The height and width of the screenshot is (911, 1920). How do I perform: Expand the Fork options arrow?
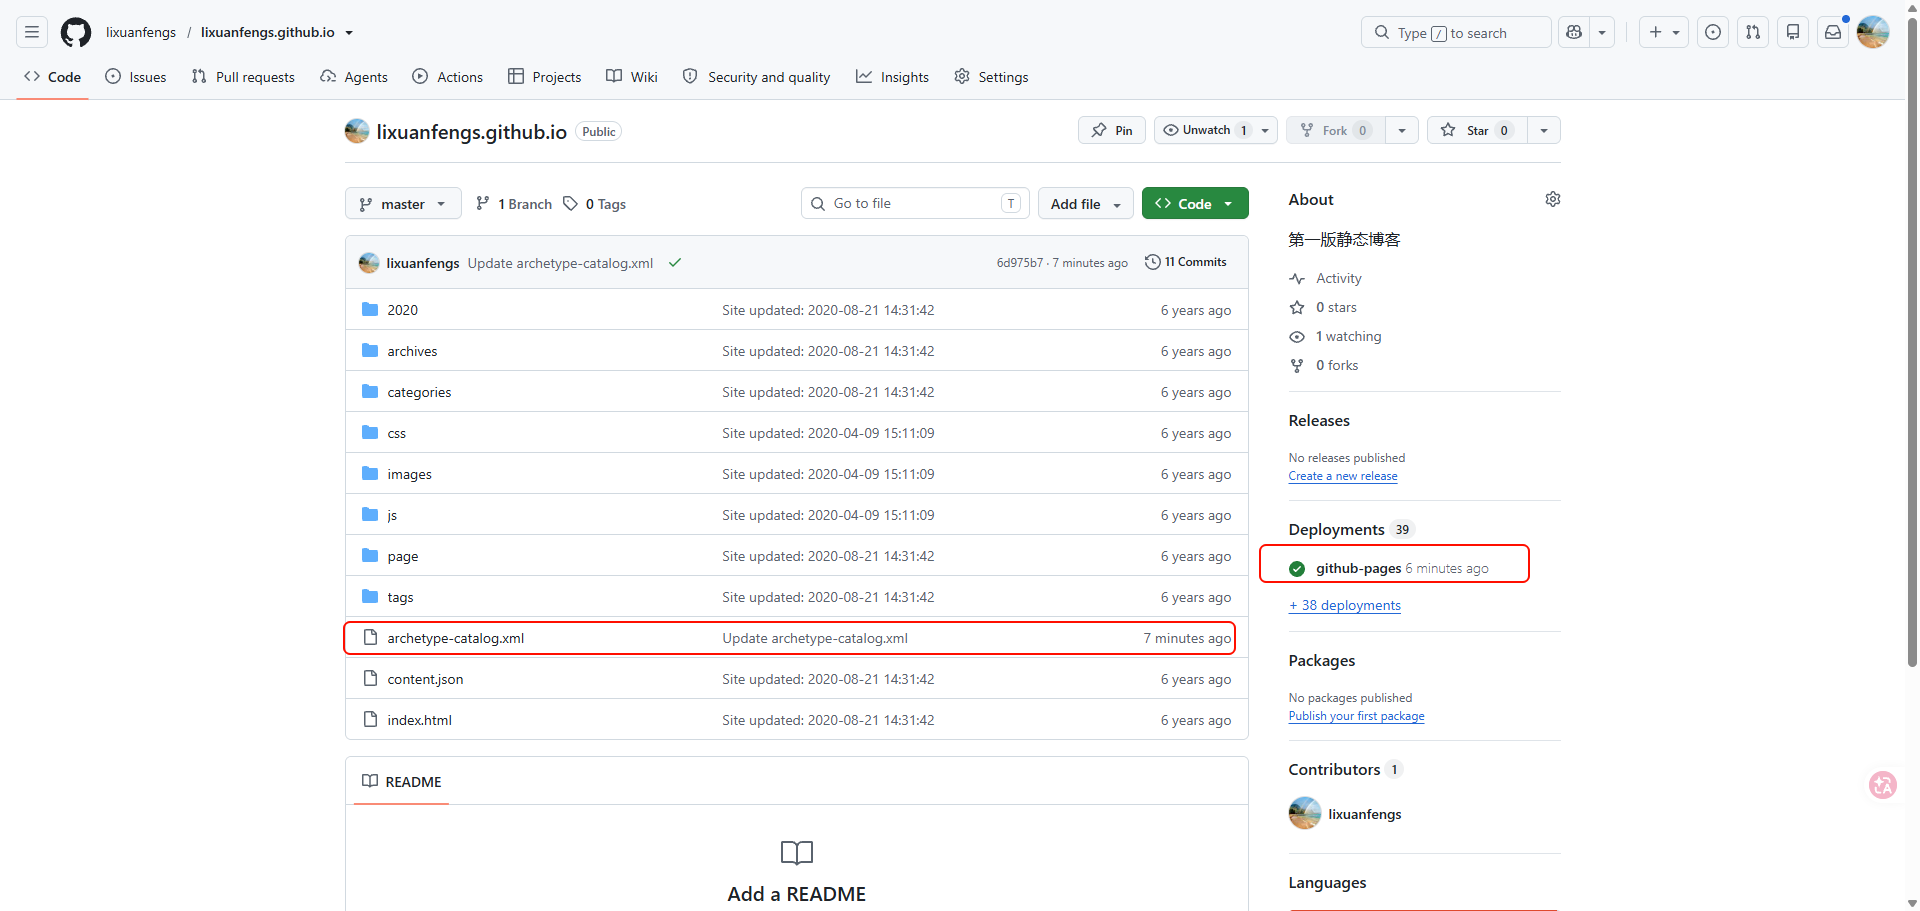pyautogui.click(x=1402, y=130)
